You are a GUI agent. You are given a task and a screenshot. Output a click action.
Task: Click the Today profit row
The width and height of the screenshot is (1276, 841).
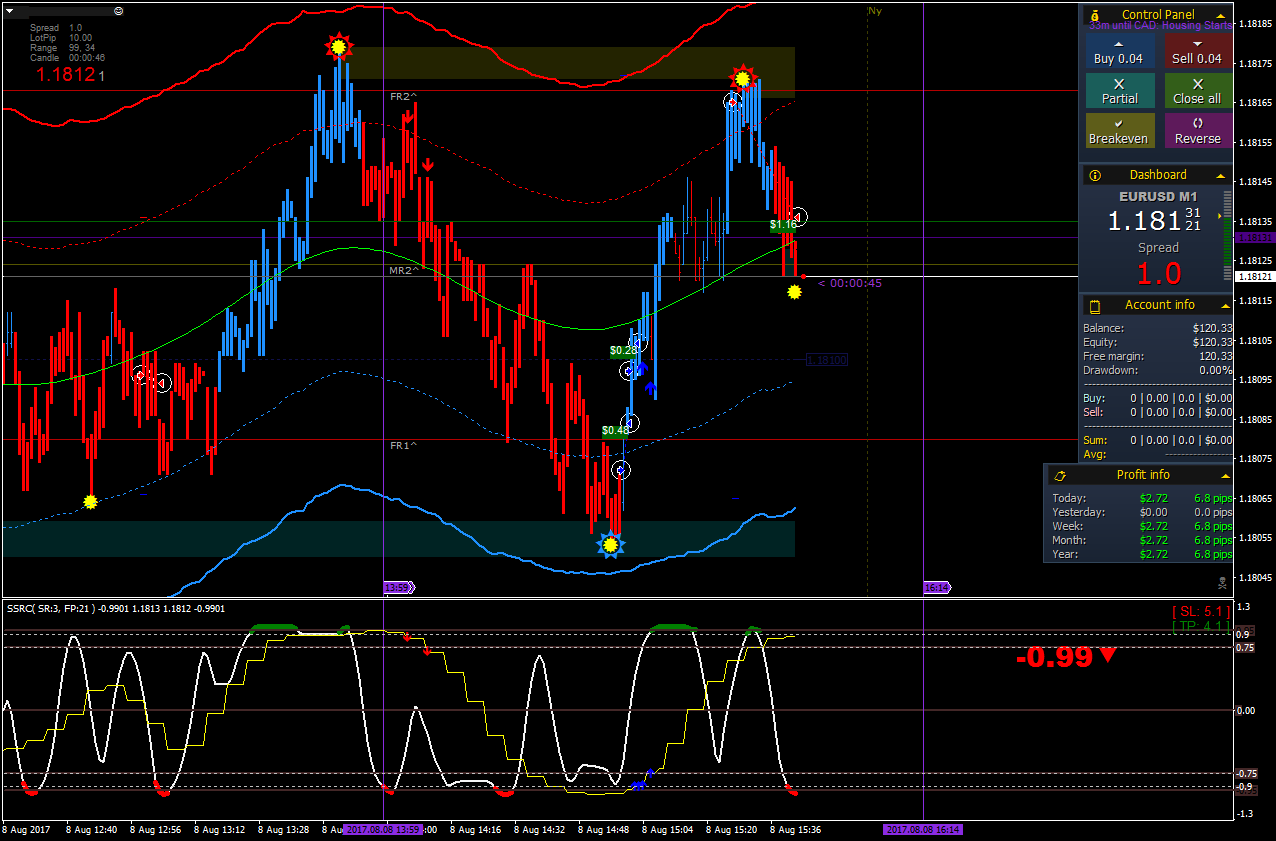pos(1141,498)
